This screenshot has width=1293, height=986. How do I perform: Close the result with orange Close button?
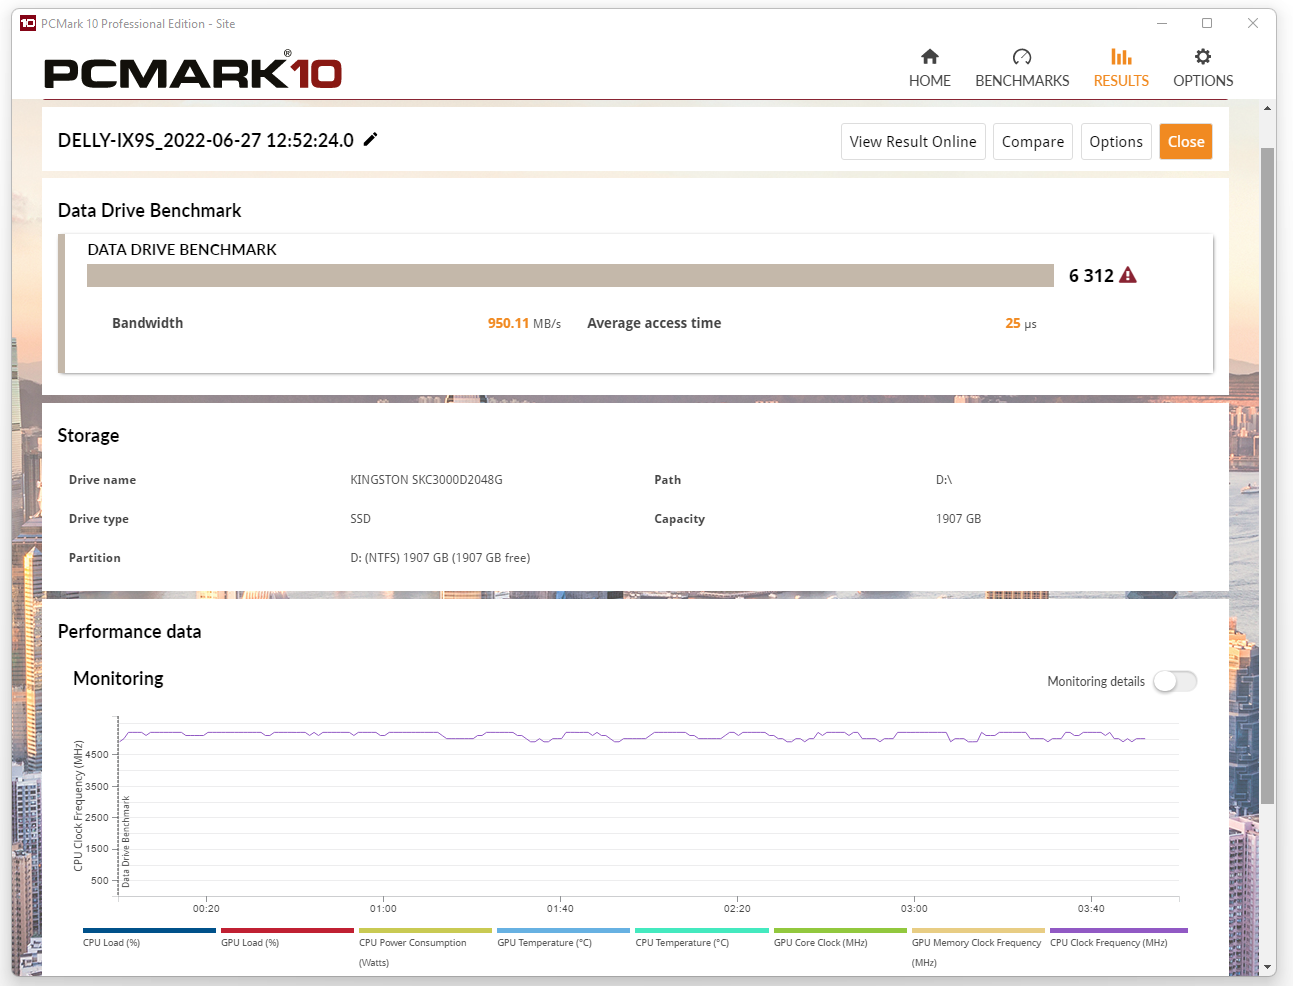coord(1186,142)
